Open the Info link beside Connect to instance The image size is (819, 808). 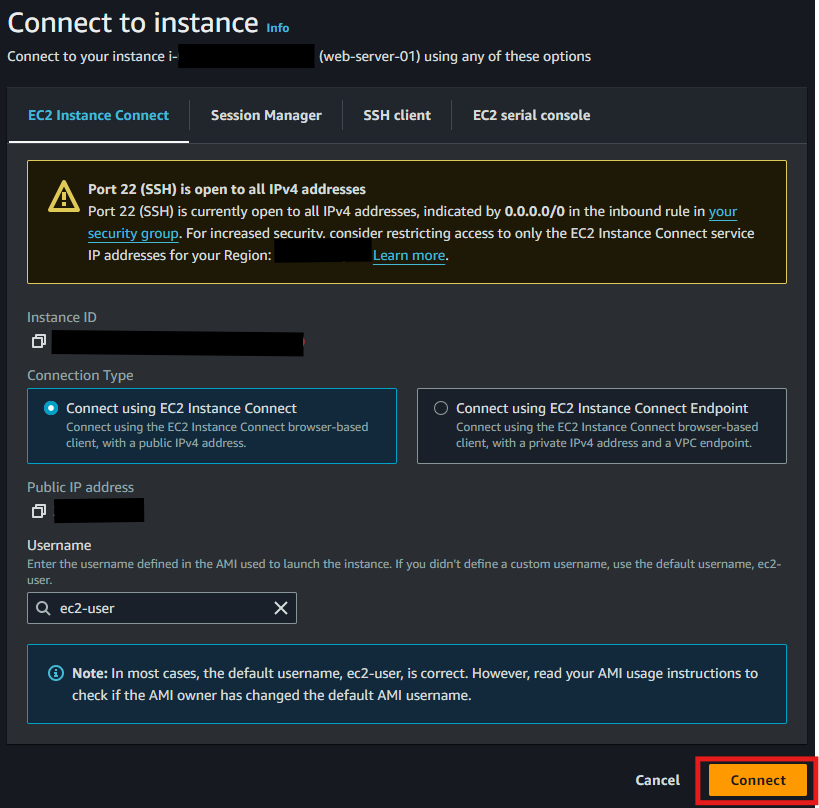click(x=278, y=28)
